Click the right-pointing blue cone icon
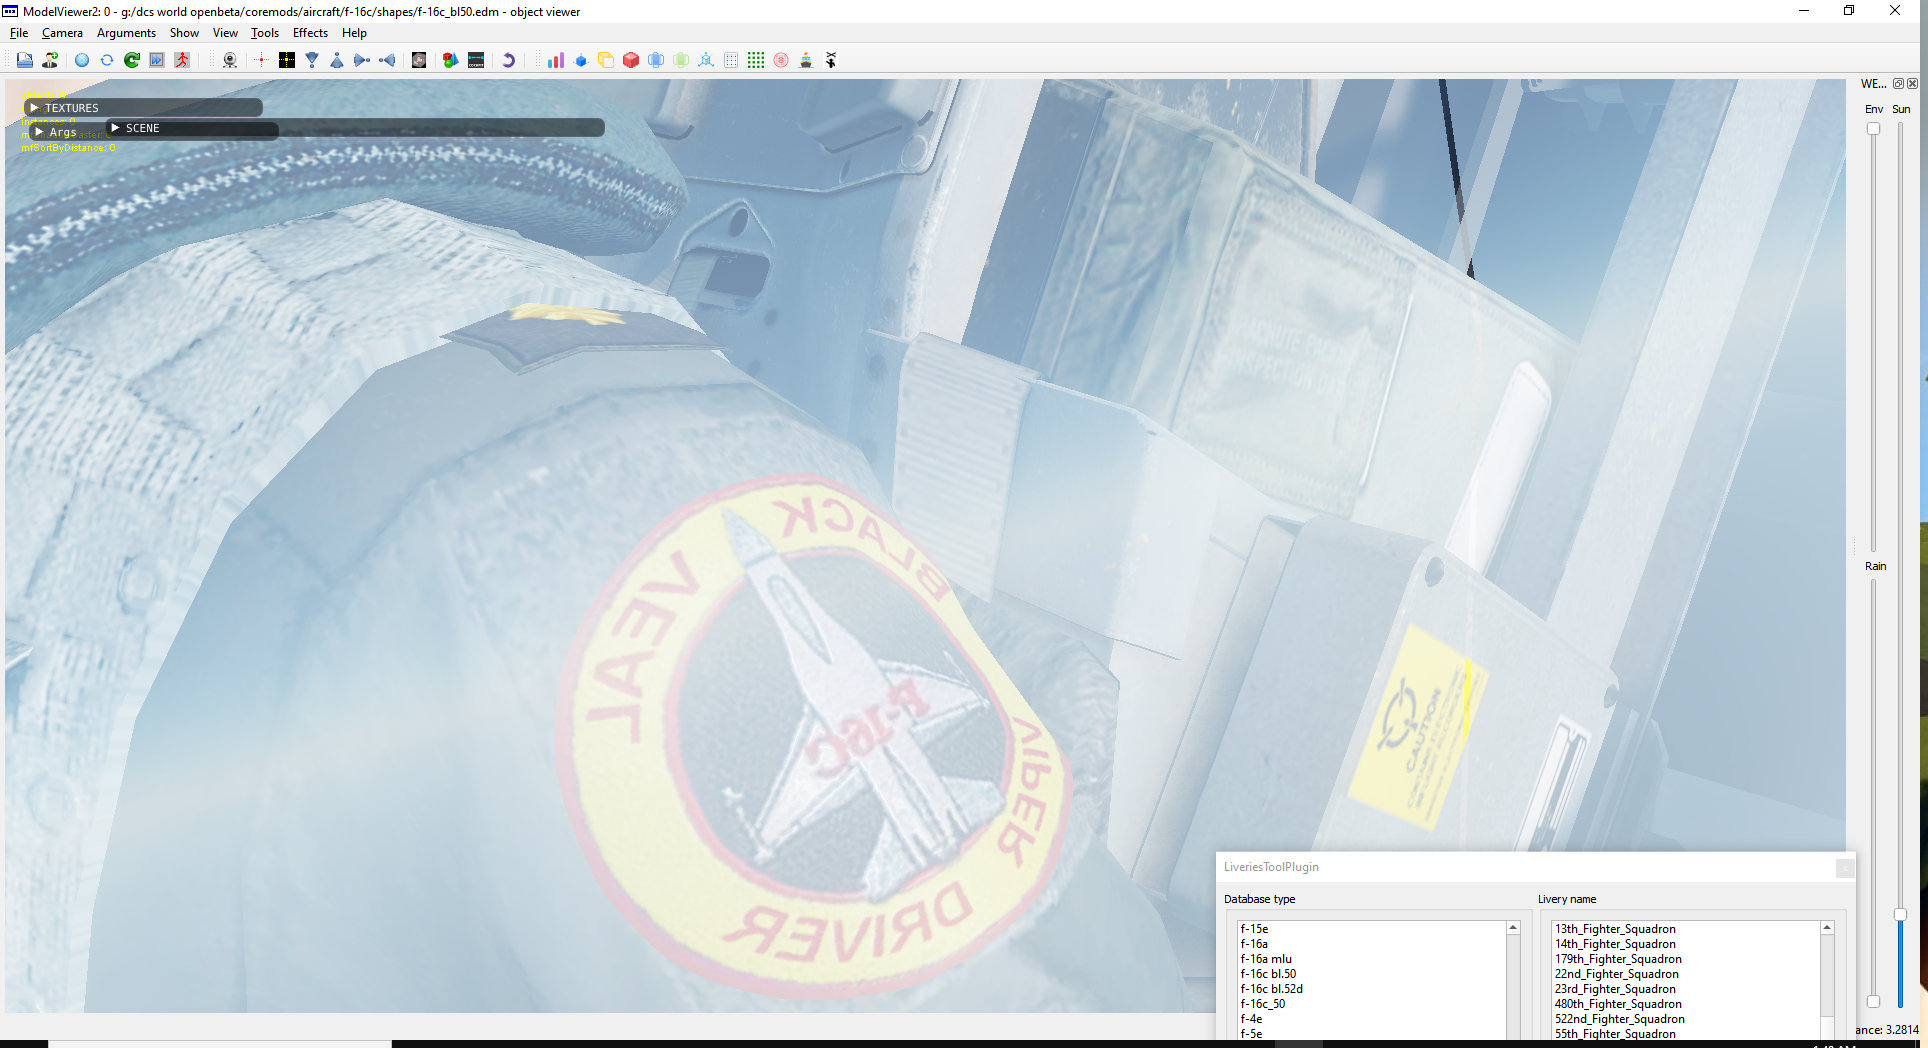The image size is (1928, 1048). click(x=362, y=60)
